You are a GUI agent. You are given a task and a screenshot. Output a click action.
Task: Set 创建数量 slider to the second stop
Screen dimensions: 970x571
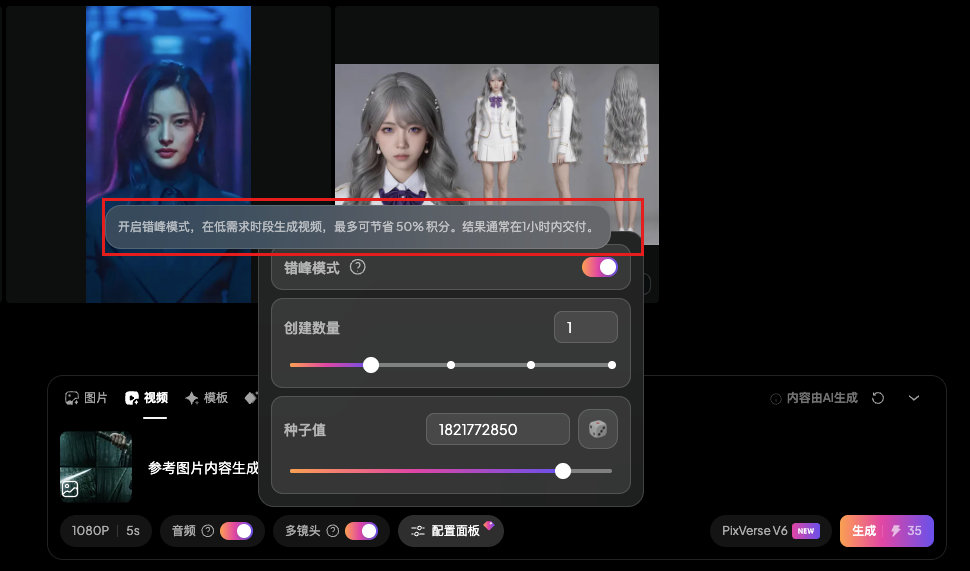(x=451, y=365)
